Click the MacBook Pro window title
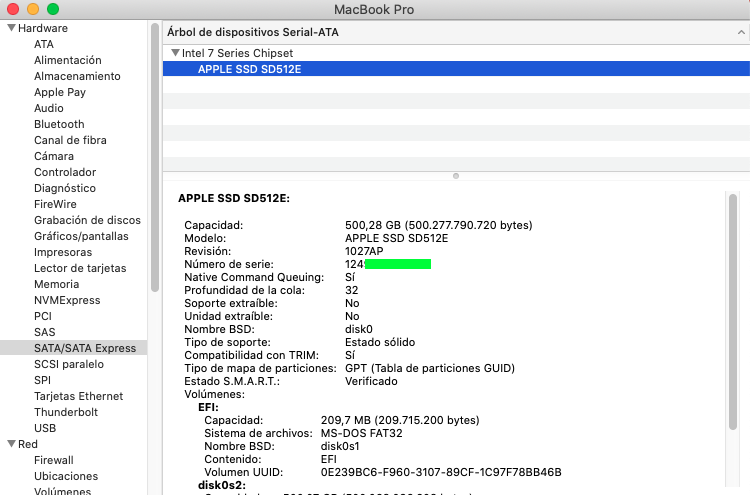 pyautogui.click(x=374, y=10)
